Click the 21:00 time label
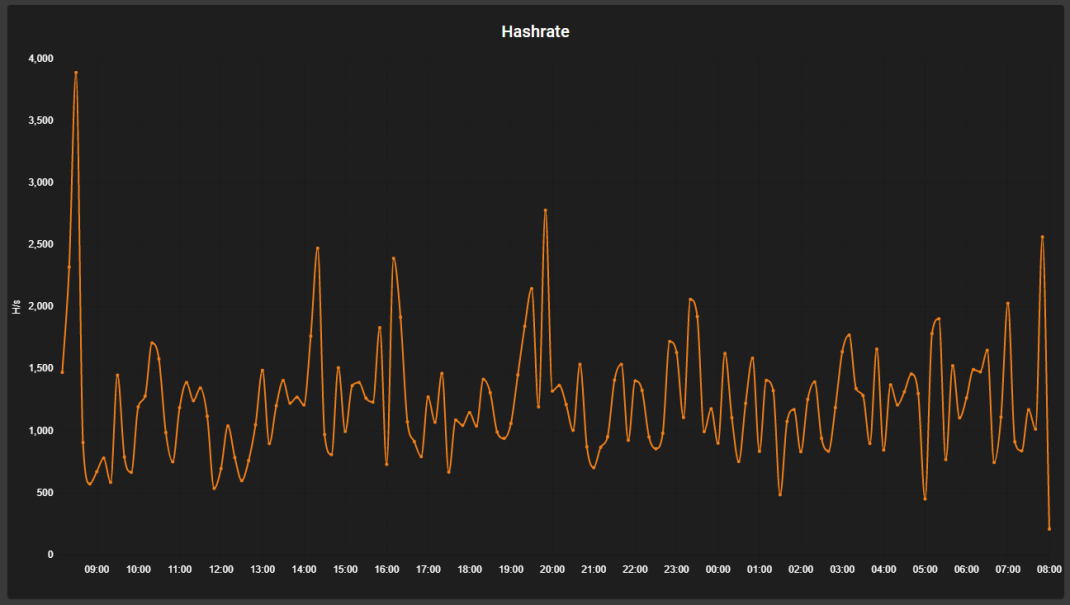The width and height of the screenshot is (1070, 605). tap(594, 570)
